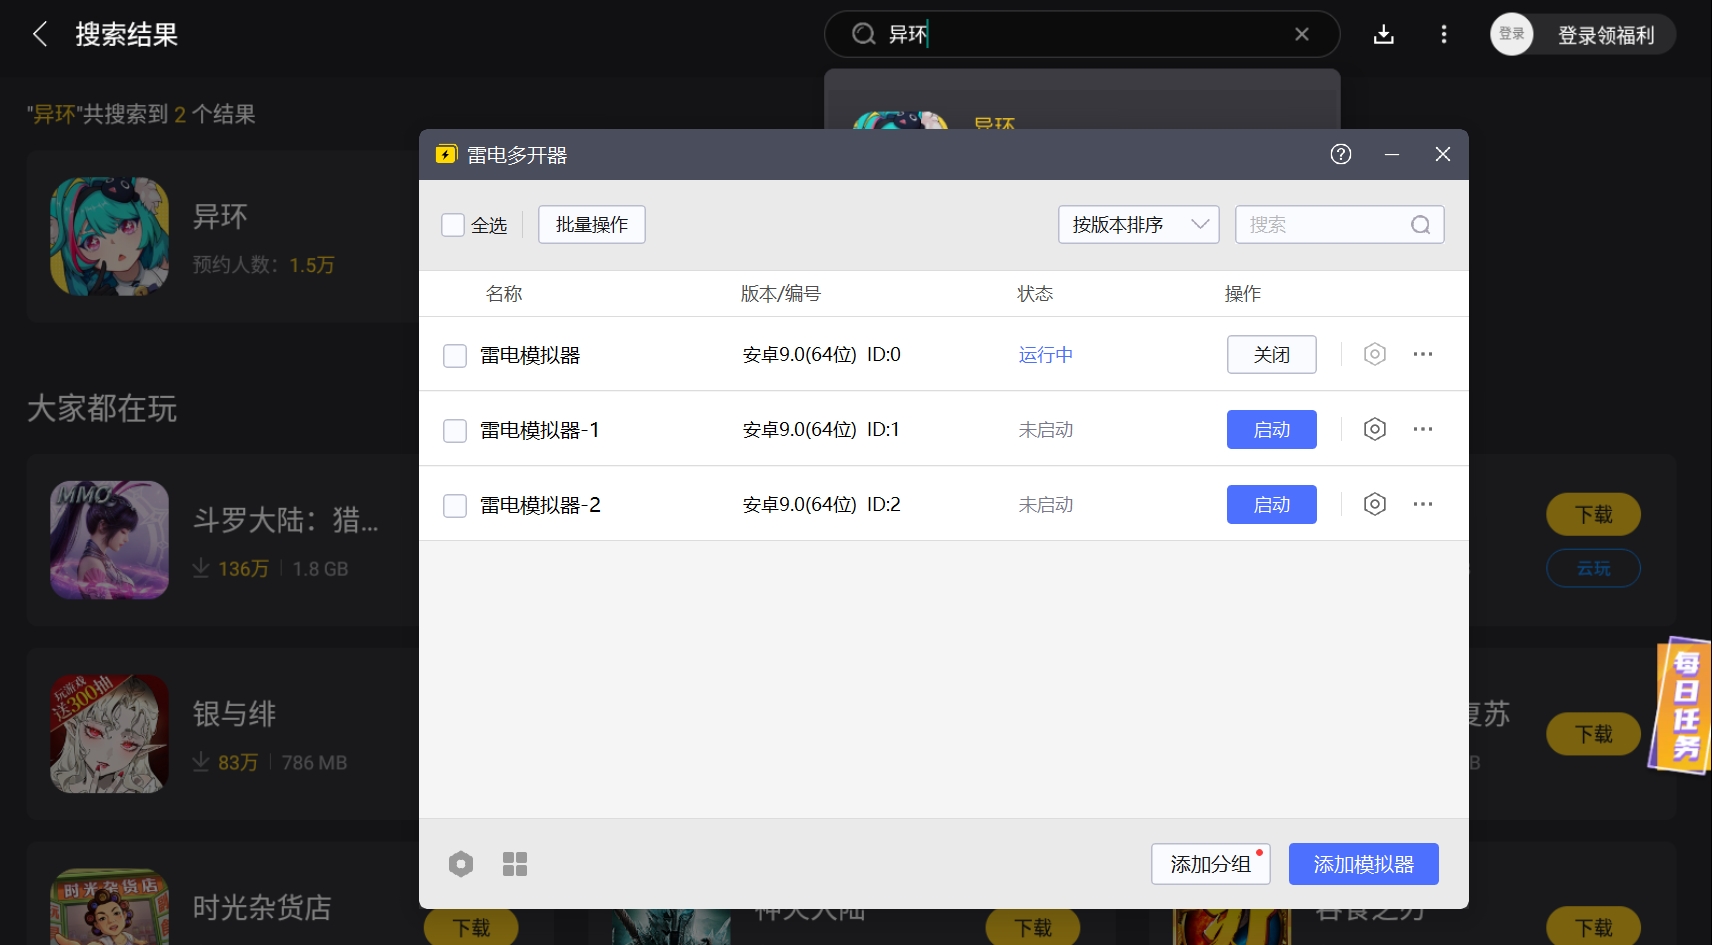Expand the 按版本排序 sort dropdown

(x=1137, y=224)
